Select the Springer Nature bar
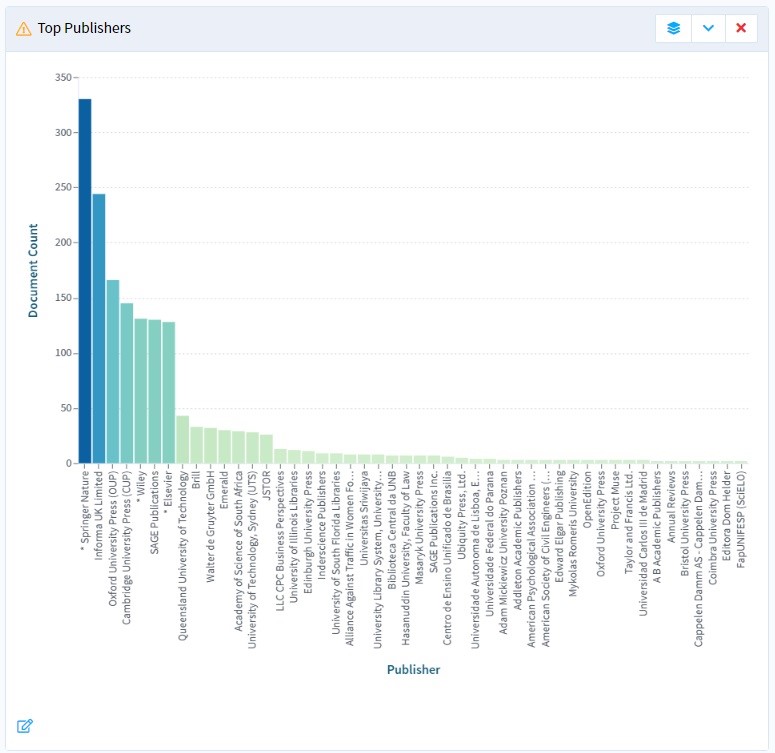The width and height of the screenshot is (775, 753). 85,281
